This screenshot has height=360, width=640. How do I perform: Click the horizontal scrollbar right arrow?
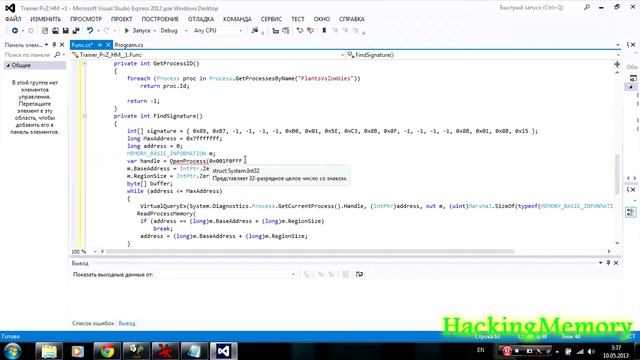click(609, 251)
